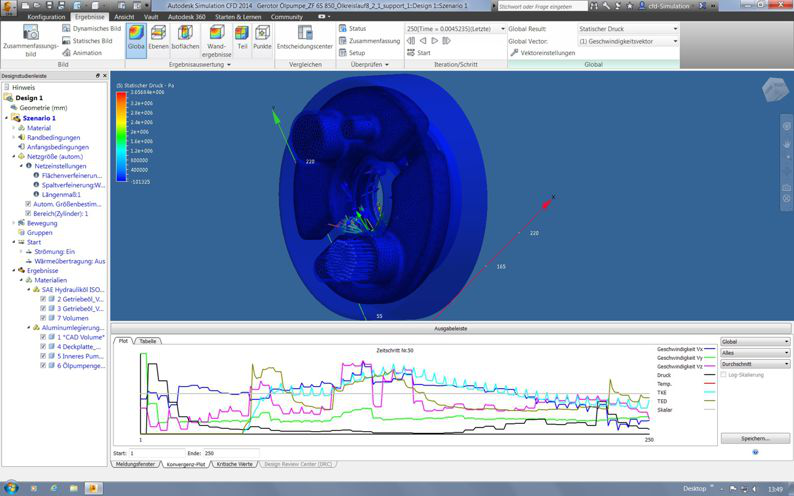Switch to the Ansicht ribbon tab
This screenshot has height=496, width=794.
(125, 17)
